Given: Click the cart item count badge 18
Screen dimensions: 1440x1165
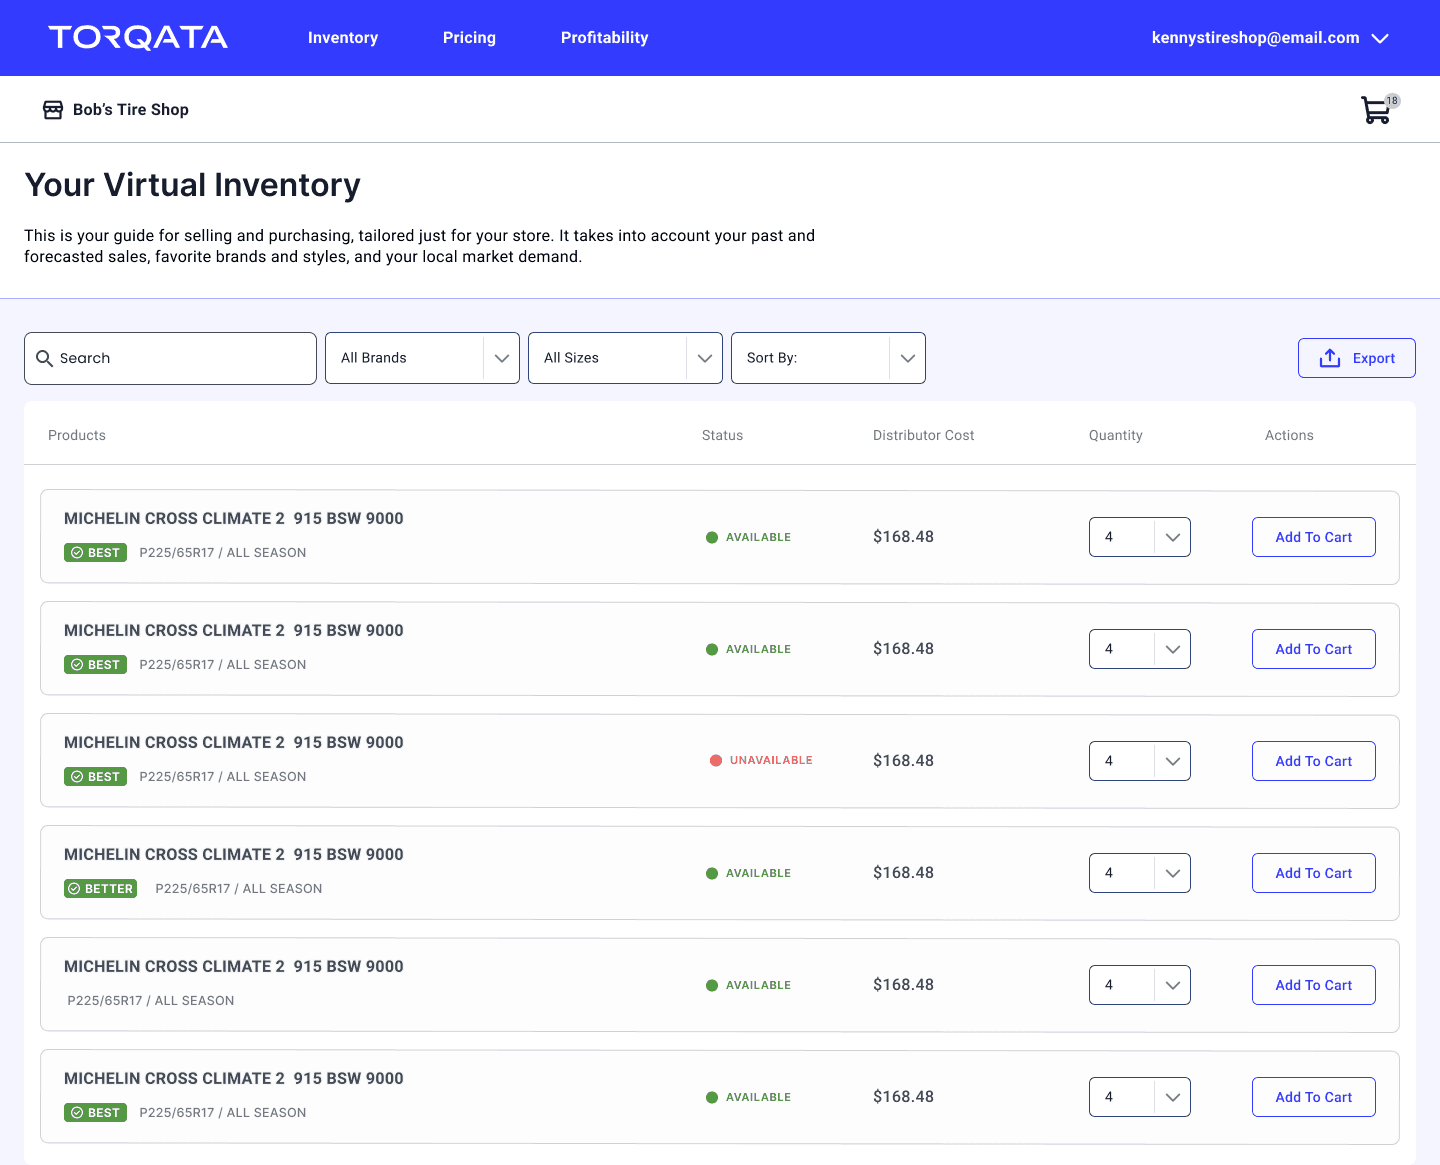Looking at the screenshot, I should 1392,101.
